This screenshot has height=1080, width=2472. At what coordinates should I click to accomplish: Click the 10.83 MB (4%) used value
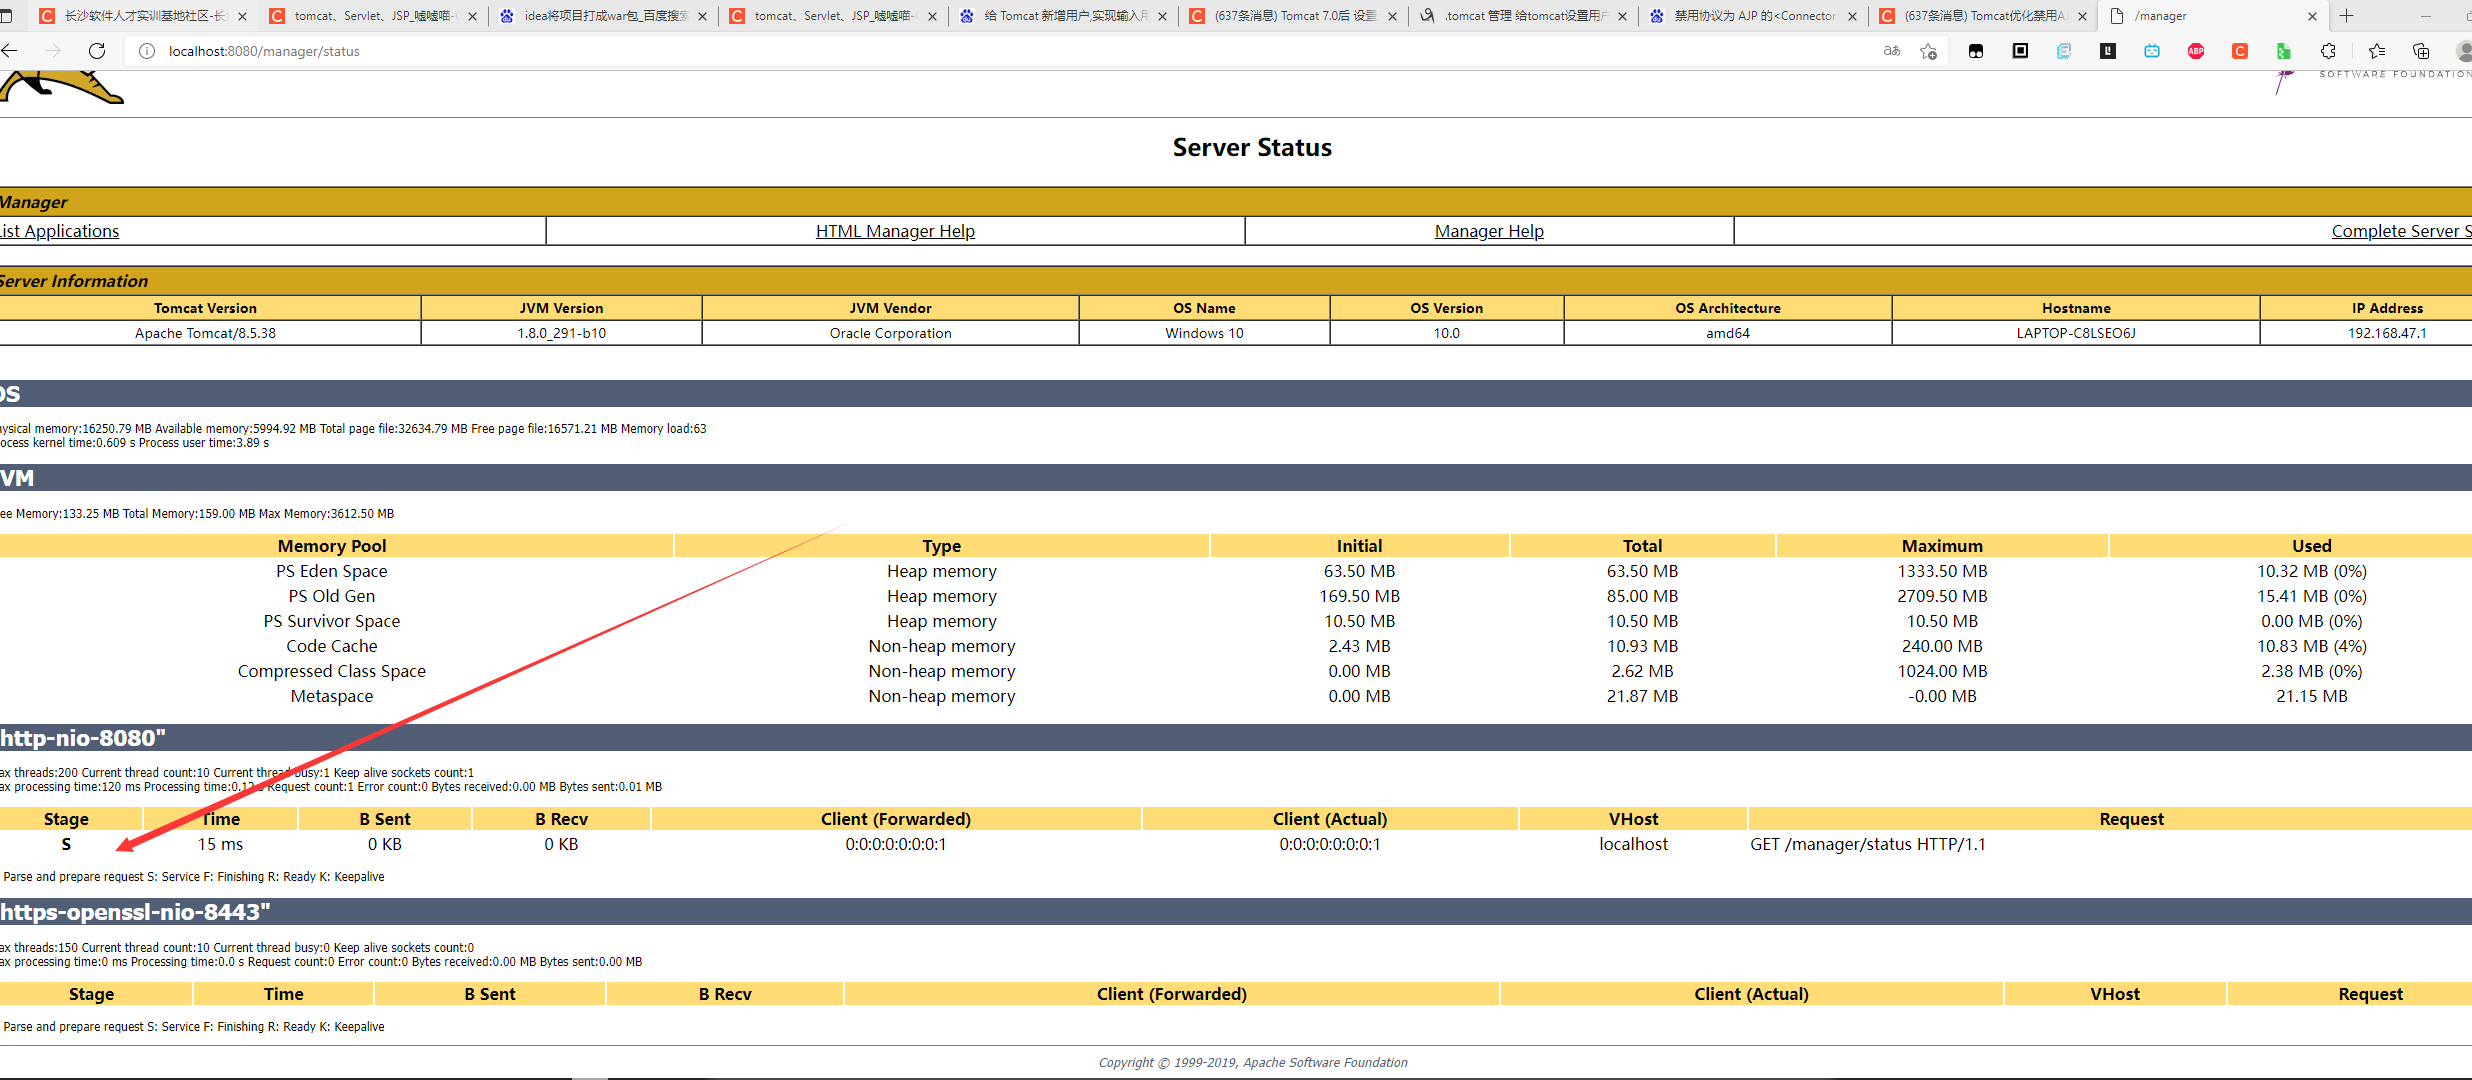tap(2311, 646)
